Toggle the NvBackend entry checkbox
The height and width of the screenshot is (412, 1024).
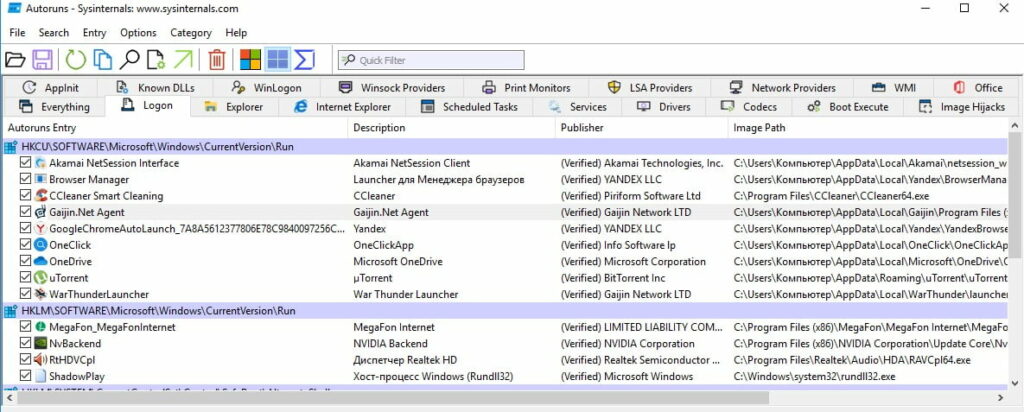[26, 343]
